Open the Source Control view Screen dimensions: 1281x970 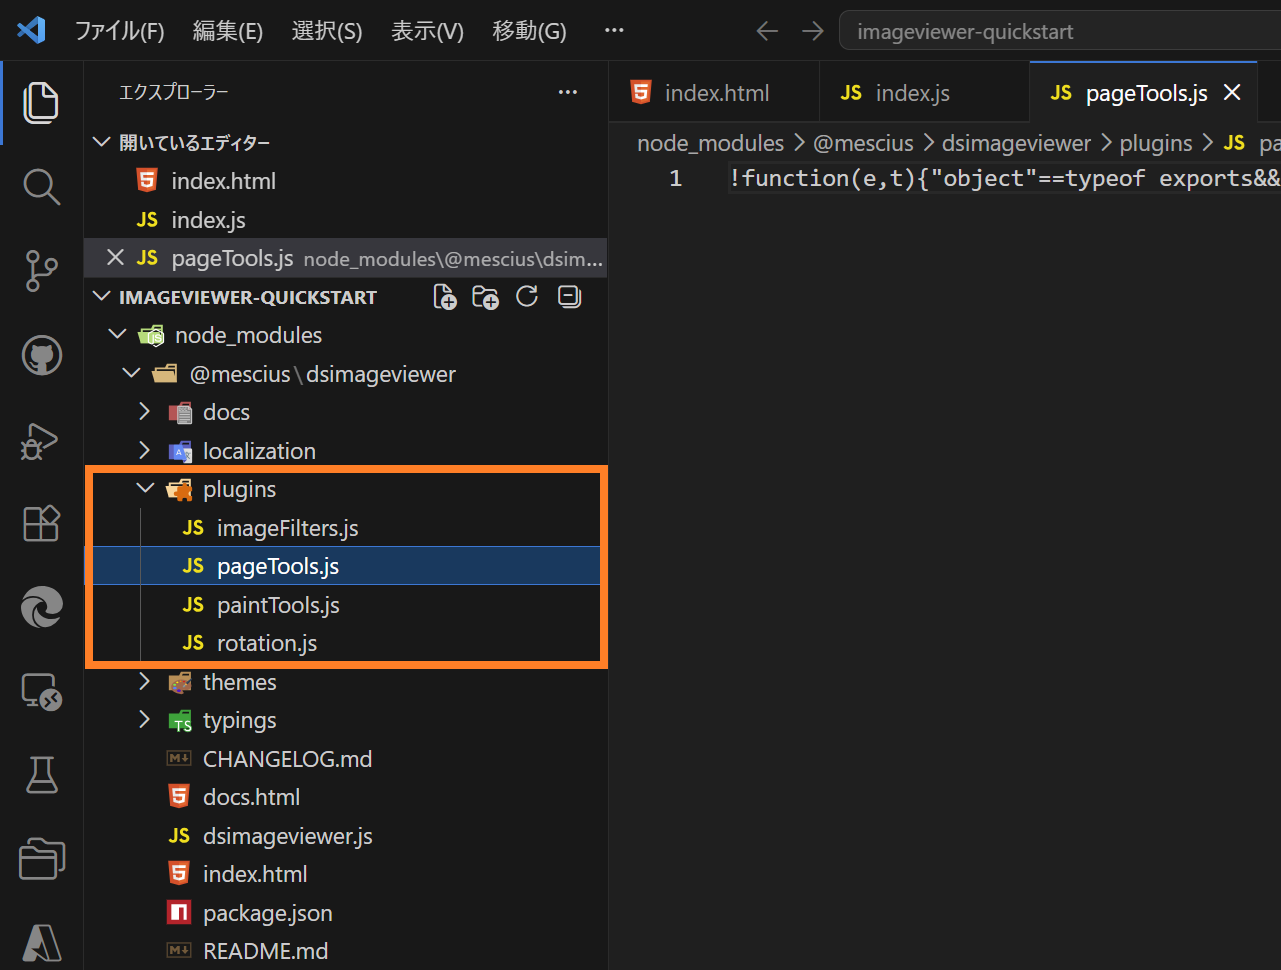pyautogui.click(x=41, y=271)
